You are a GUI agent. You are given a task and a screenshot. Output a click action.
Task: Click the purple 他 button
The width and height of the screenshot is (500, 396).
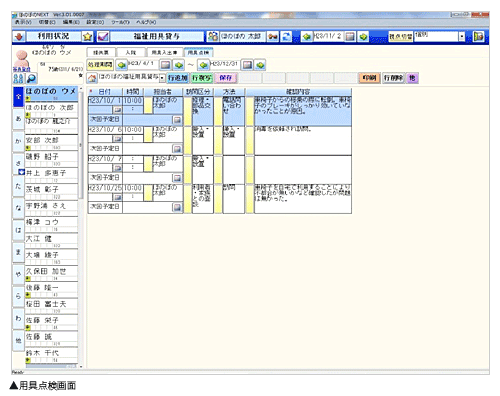tap(412, 78)
